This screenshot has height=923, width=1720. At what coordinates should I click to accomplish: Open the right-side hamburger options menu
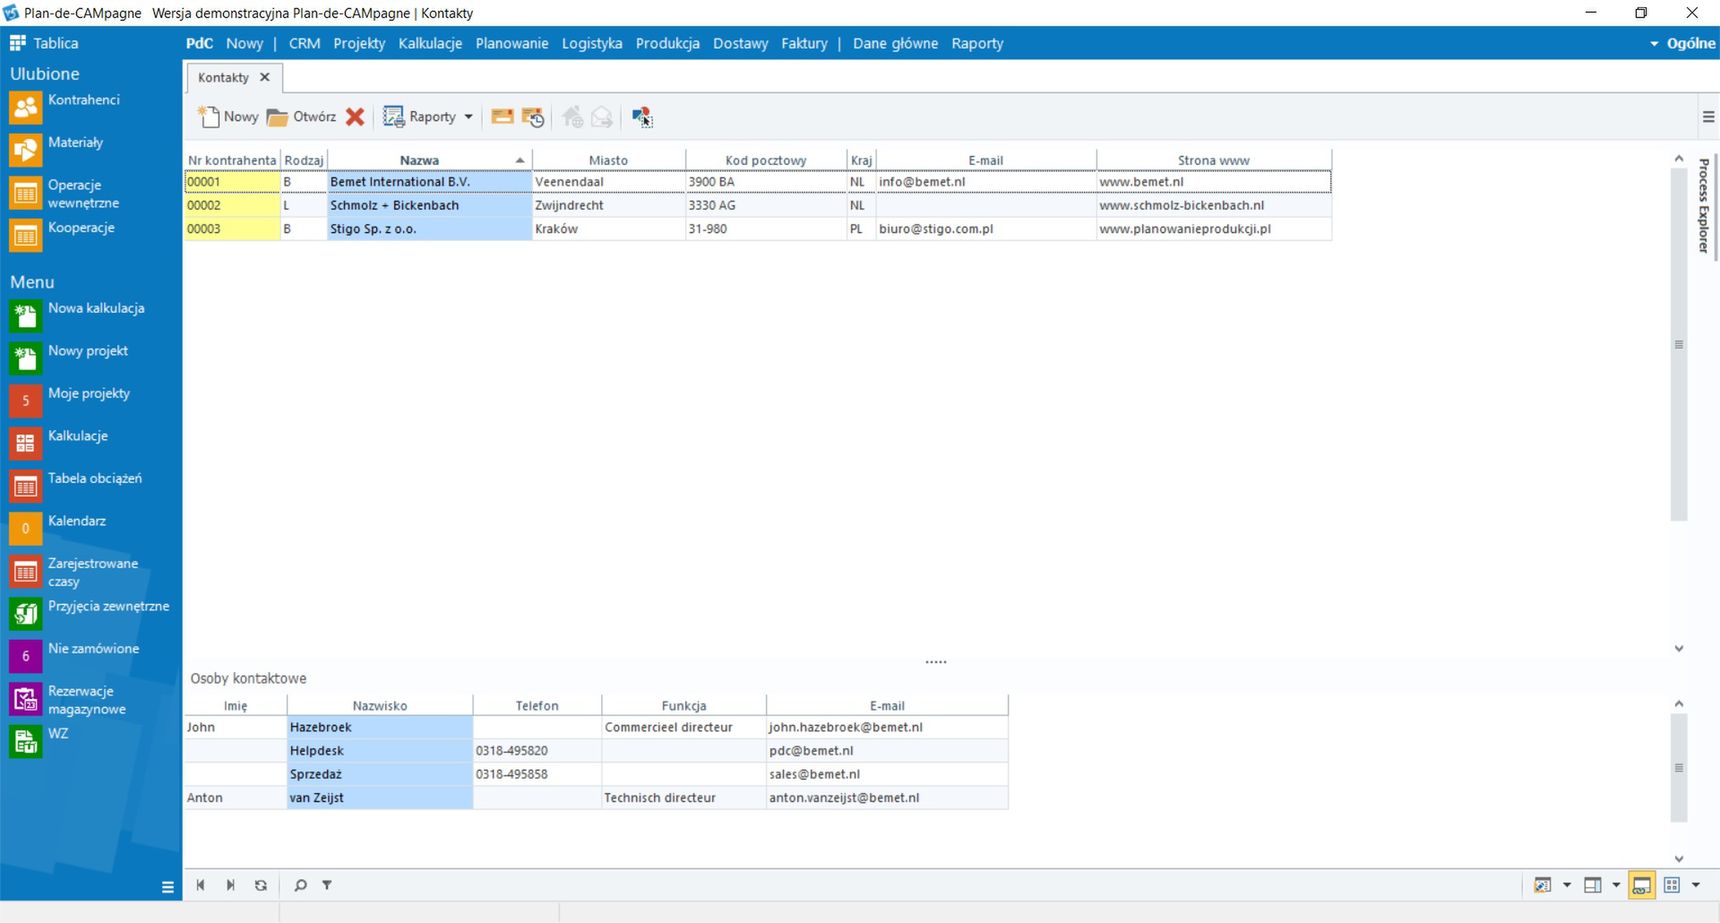click(1708, 117)
